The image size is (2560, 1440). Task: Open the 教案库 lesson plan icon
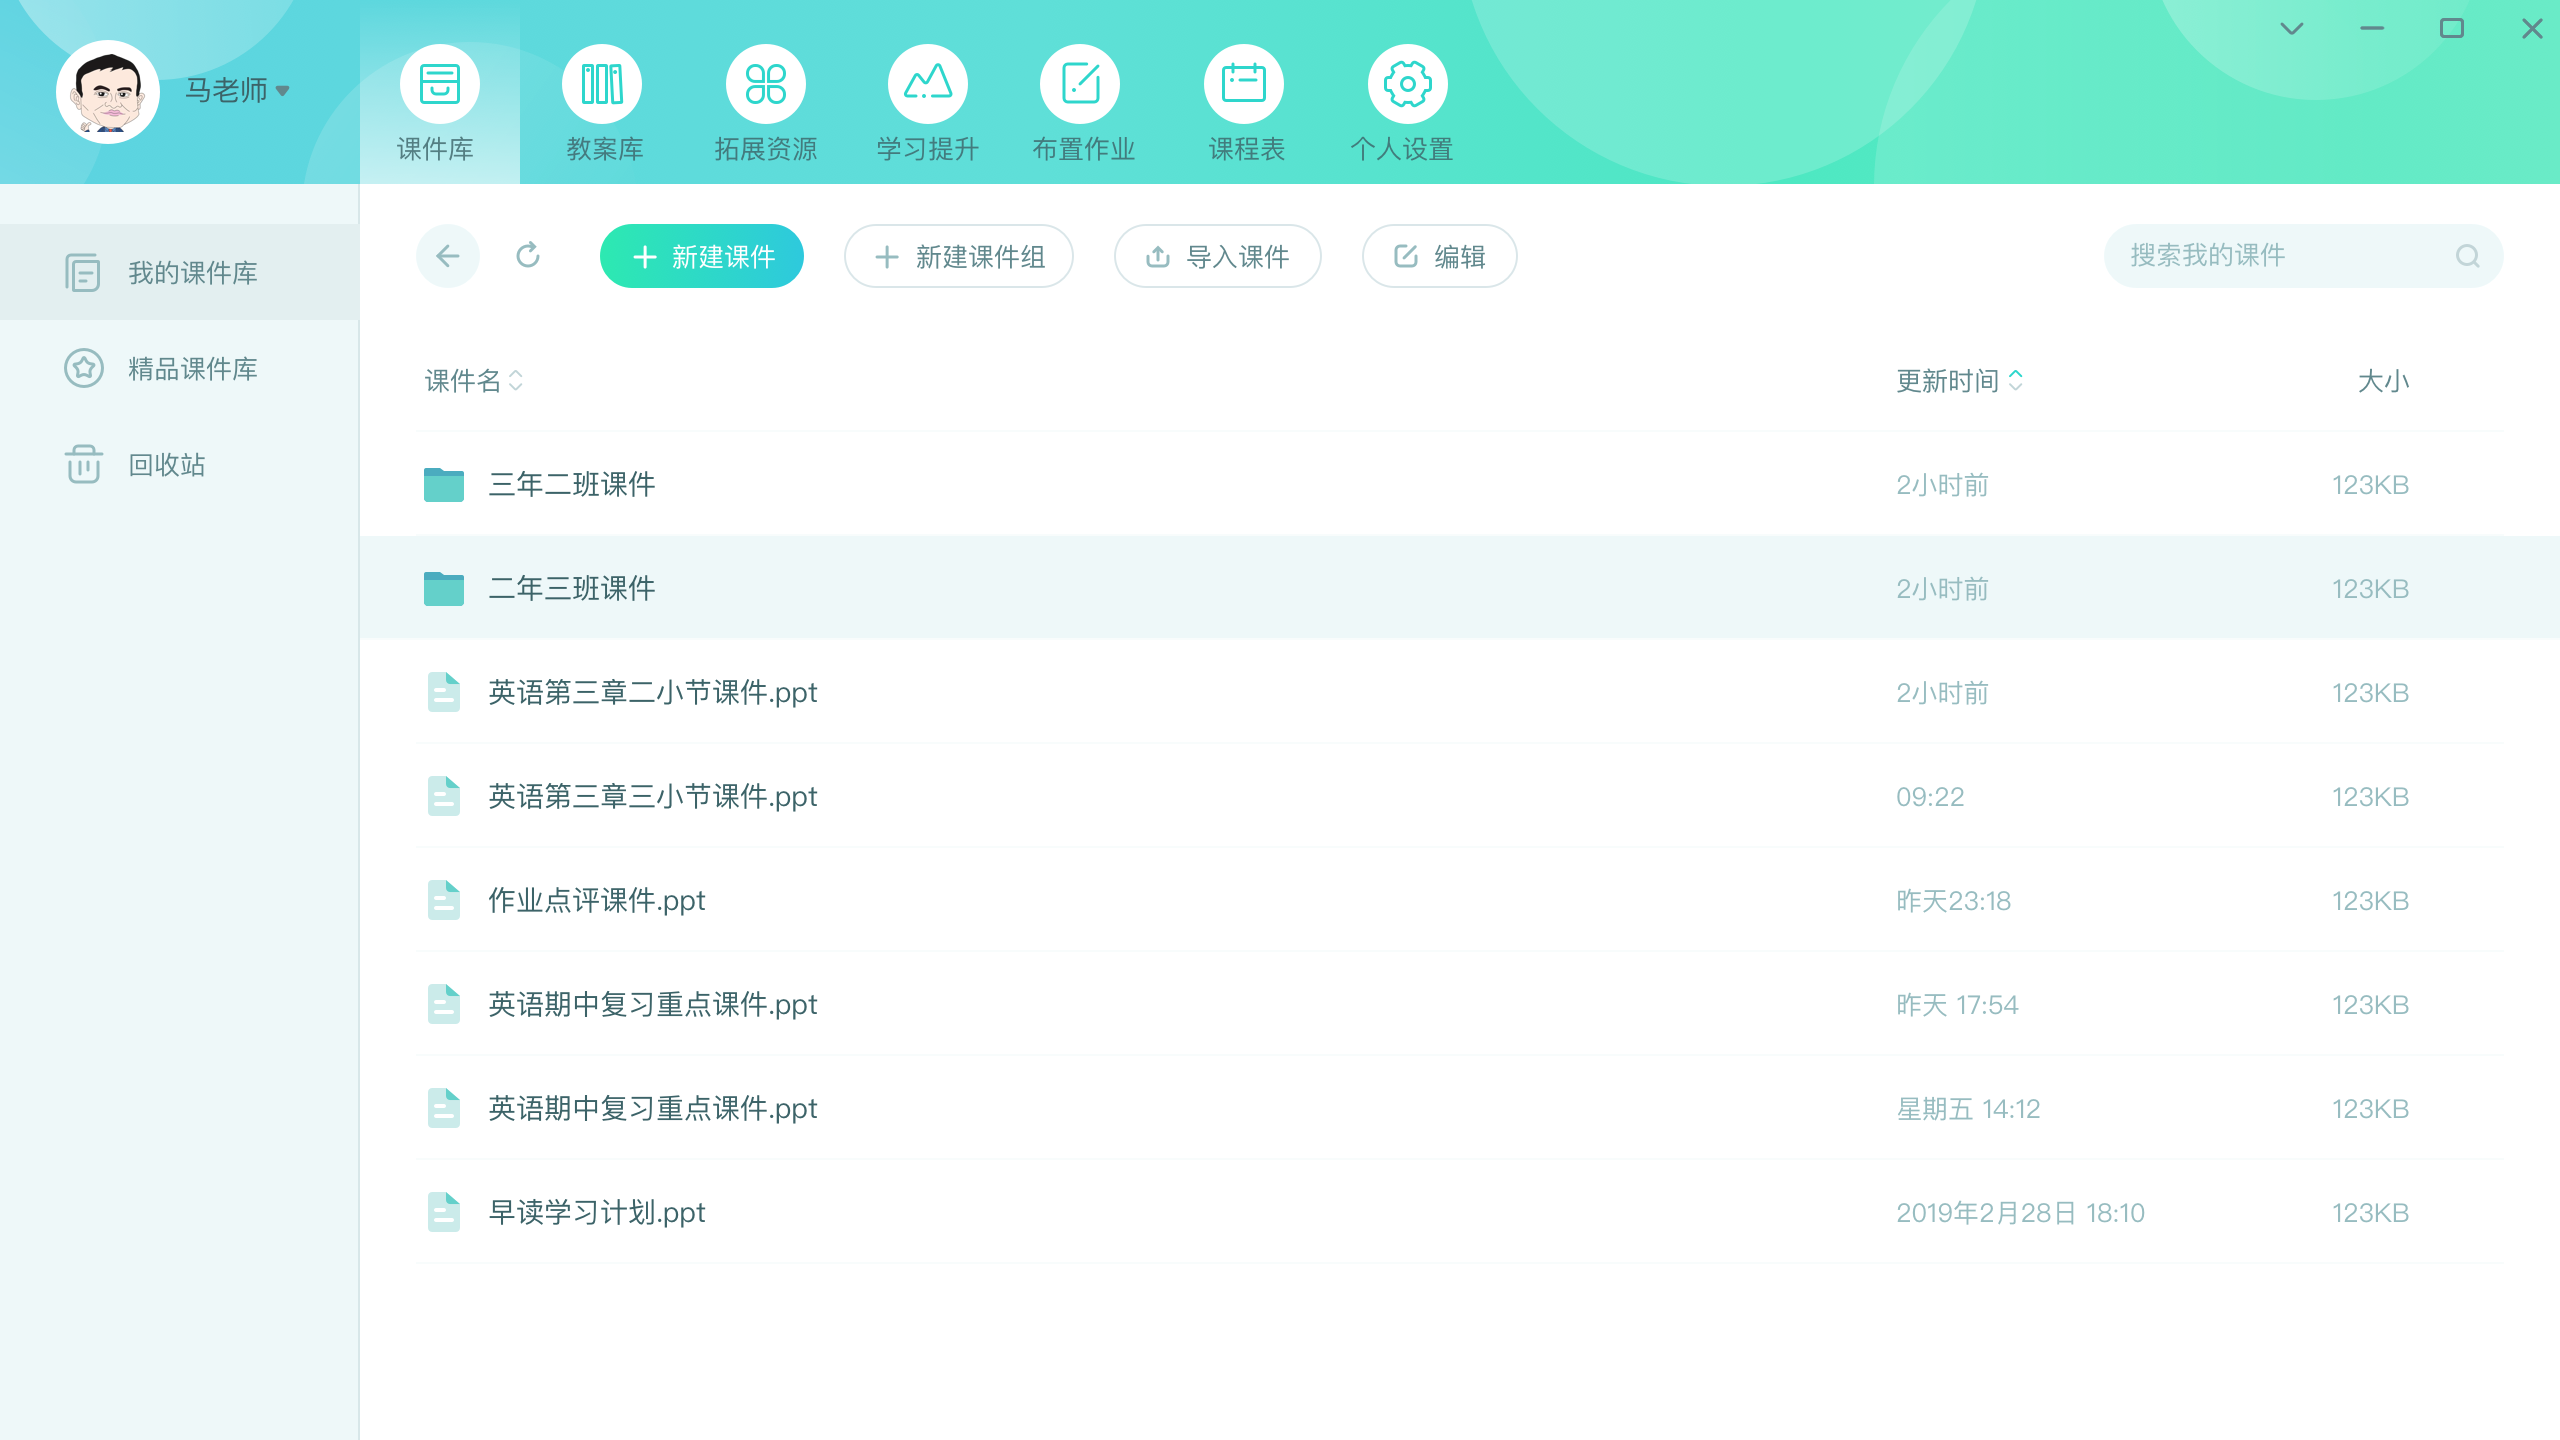coord(602,85)
